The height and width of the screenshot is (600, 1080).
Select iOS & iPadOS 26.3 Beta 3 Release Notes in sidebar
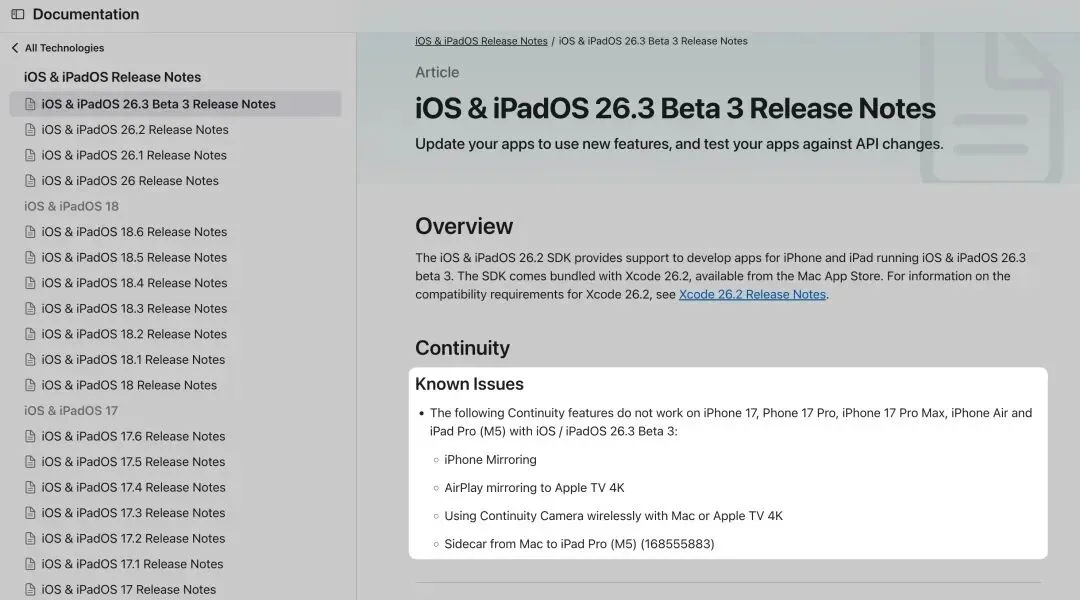(x=158, y=104)
